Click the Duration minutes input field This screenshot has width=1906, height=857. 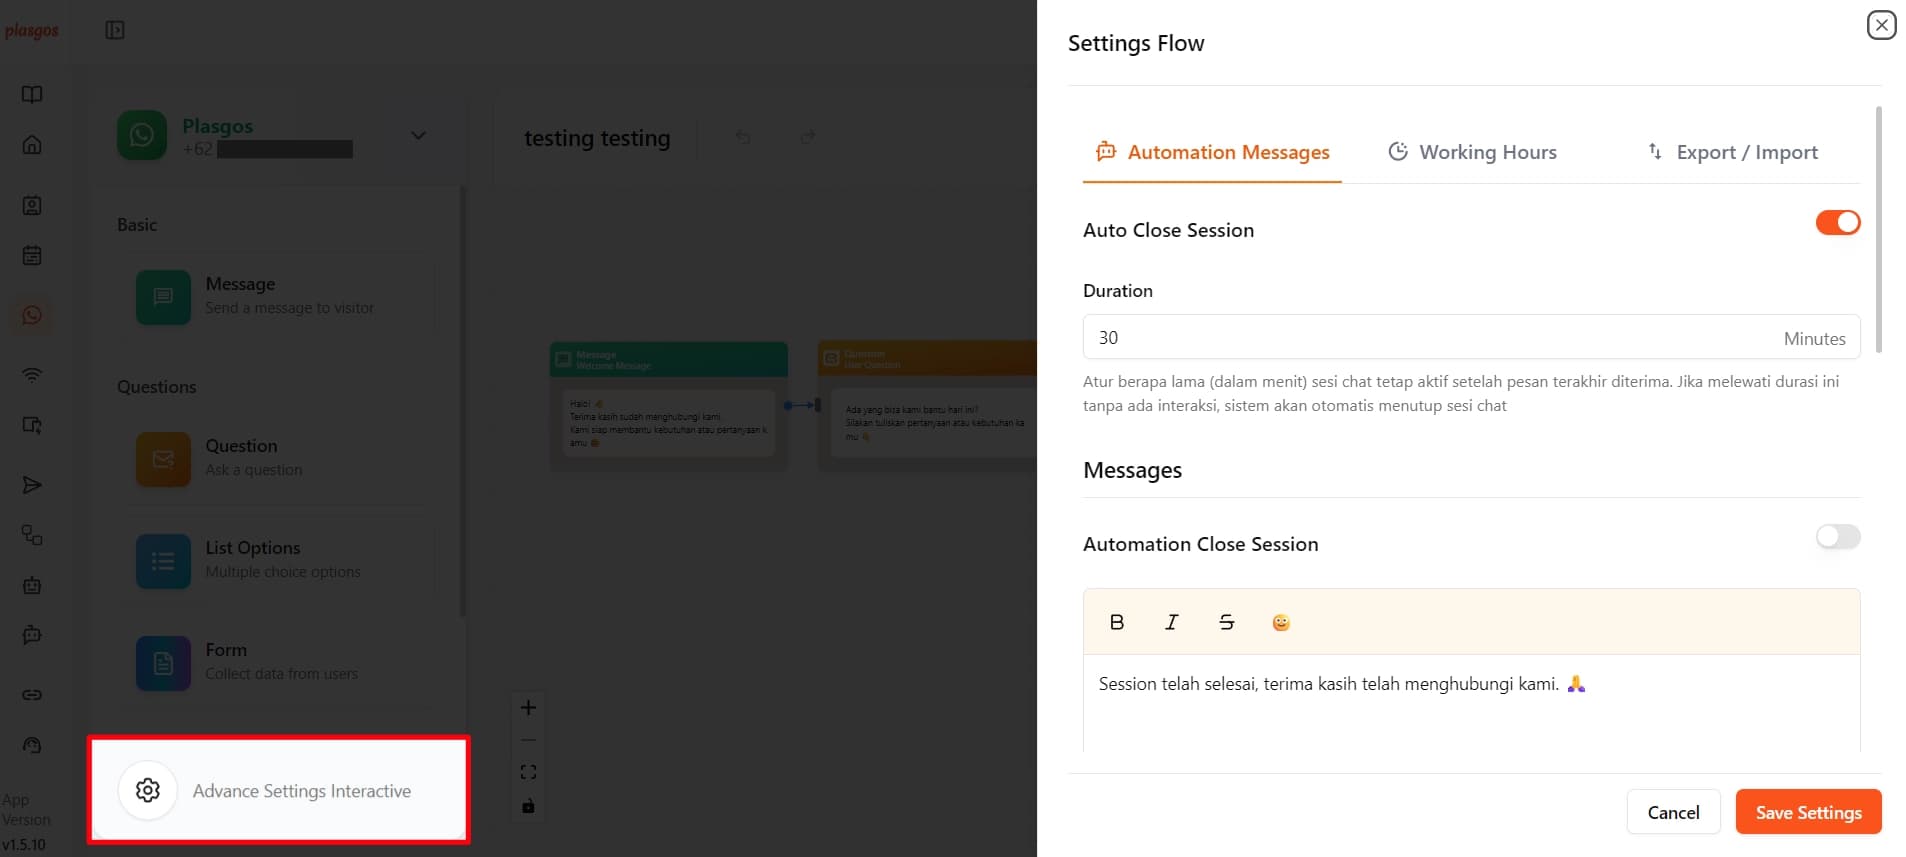1430,338
